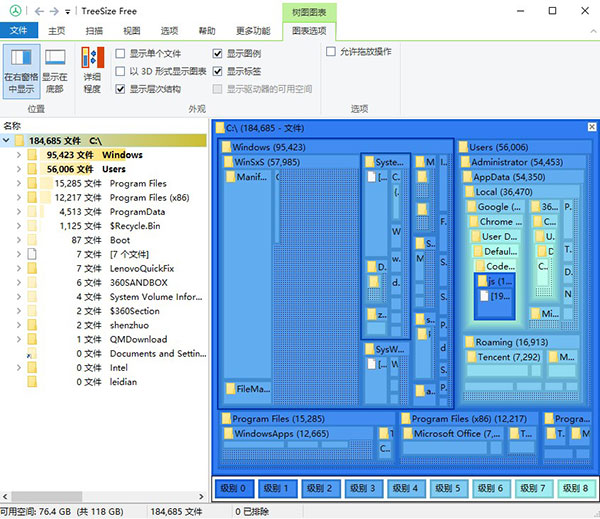The image size is (600, 519).
Task: Open quick access toolbar customize arrow
Action: coord(67,12)
